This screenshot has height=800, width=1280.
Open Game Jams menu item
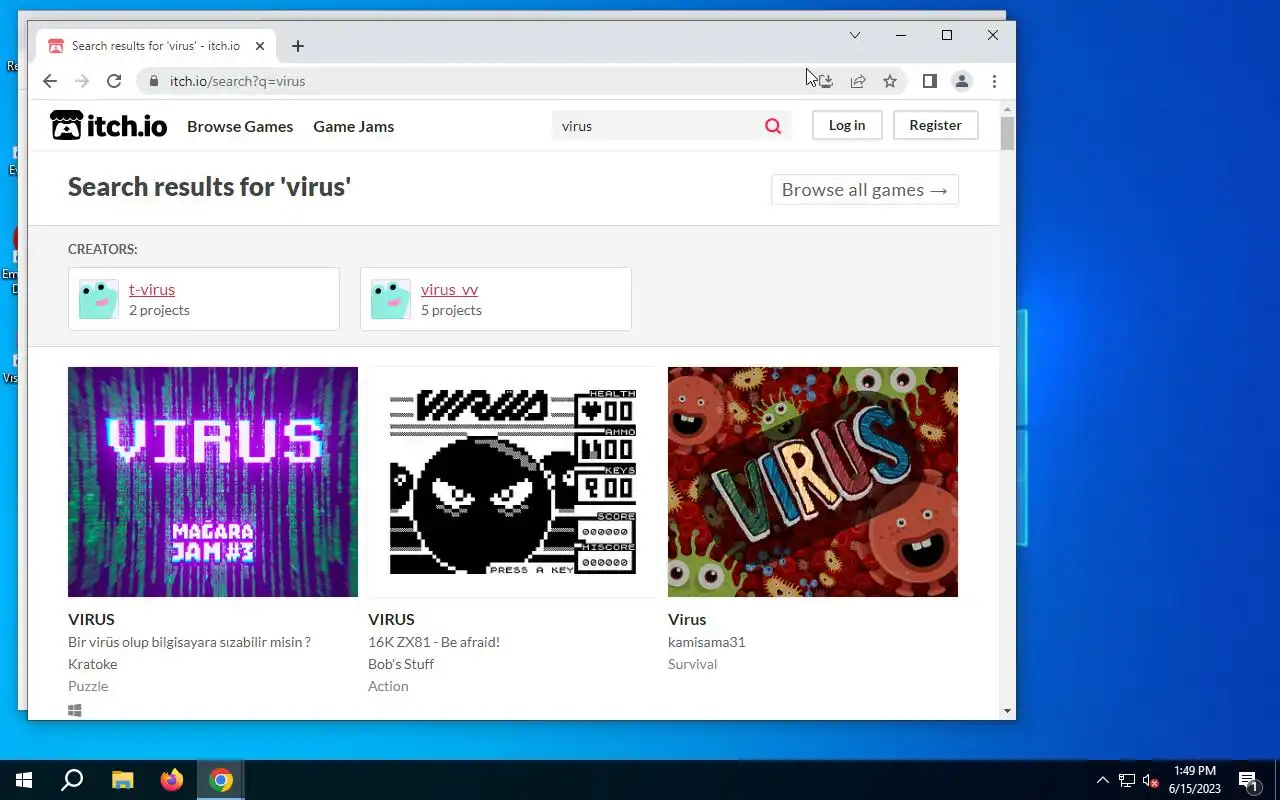click(354, 126)
